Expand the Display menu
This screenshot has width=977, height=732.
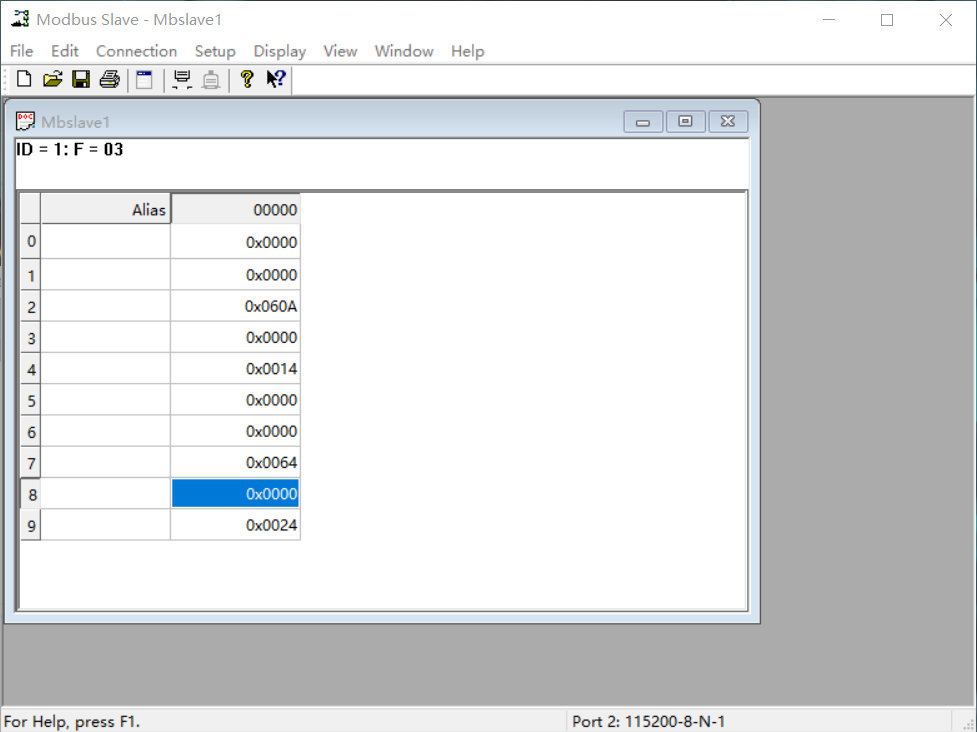click(x=280, y=51)
